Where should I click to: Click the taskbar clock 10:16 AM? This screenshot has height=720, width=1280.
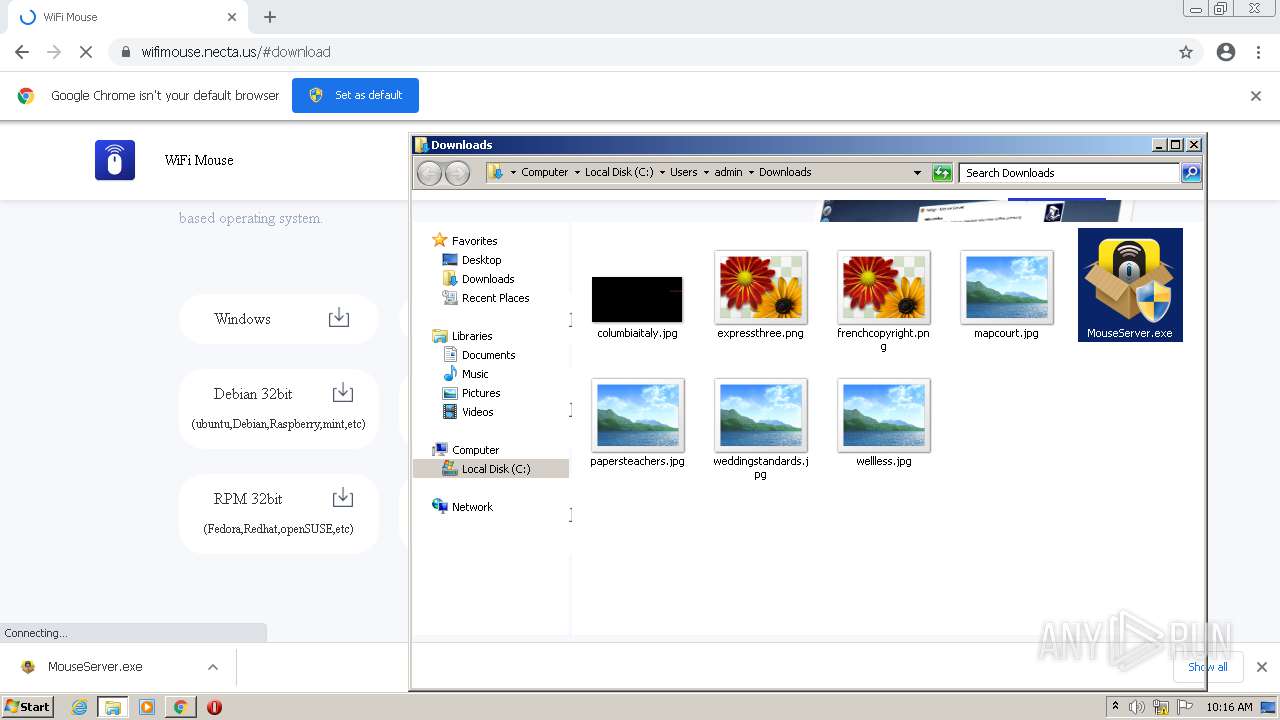(x=1229, y=707)
